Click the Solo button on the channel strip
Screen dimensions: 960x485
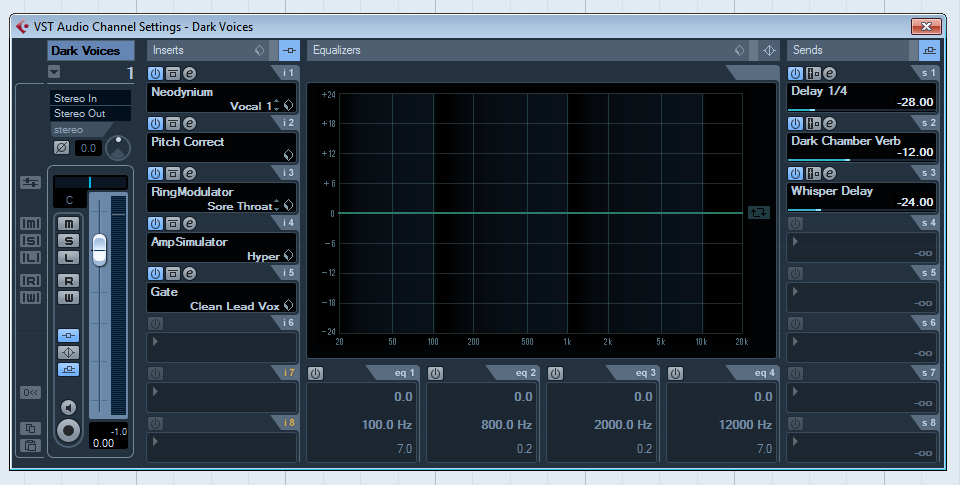click(69, 241)
